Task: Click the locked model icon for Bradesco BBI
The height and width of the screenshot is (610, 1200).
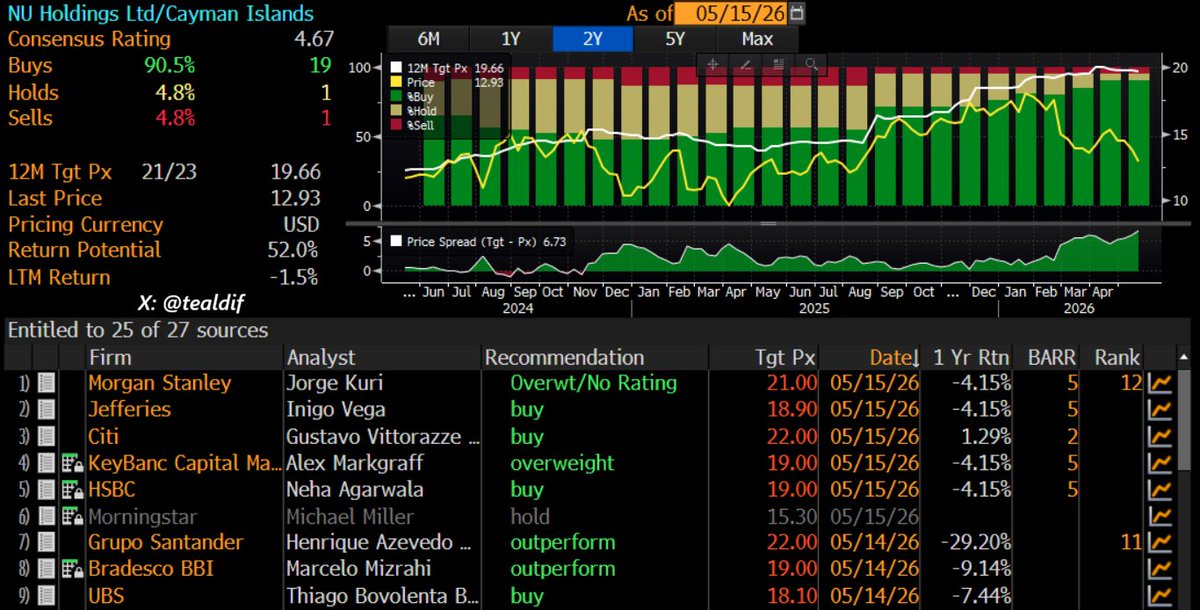Action: click(x=73, y=569)
